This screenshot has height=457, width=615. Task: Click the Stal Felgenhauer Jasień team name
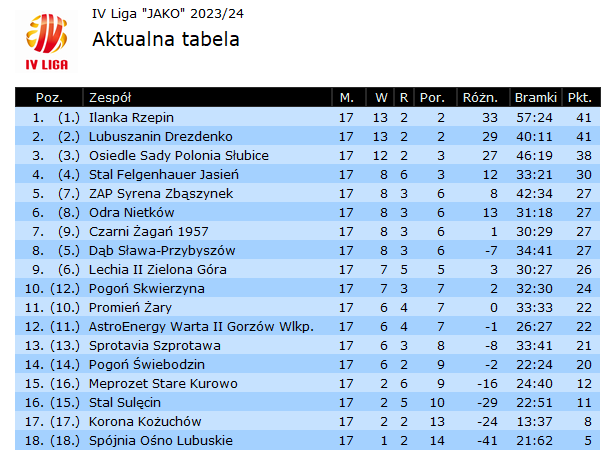[x=164, y=175]
